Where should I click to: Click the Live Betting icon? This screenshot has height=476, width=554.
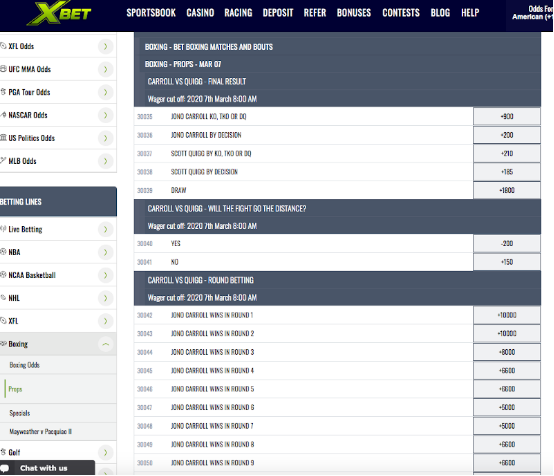(3, 229)
